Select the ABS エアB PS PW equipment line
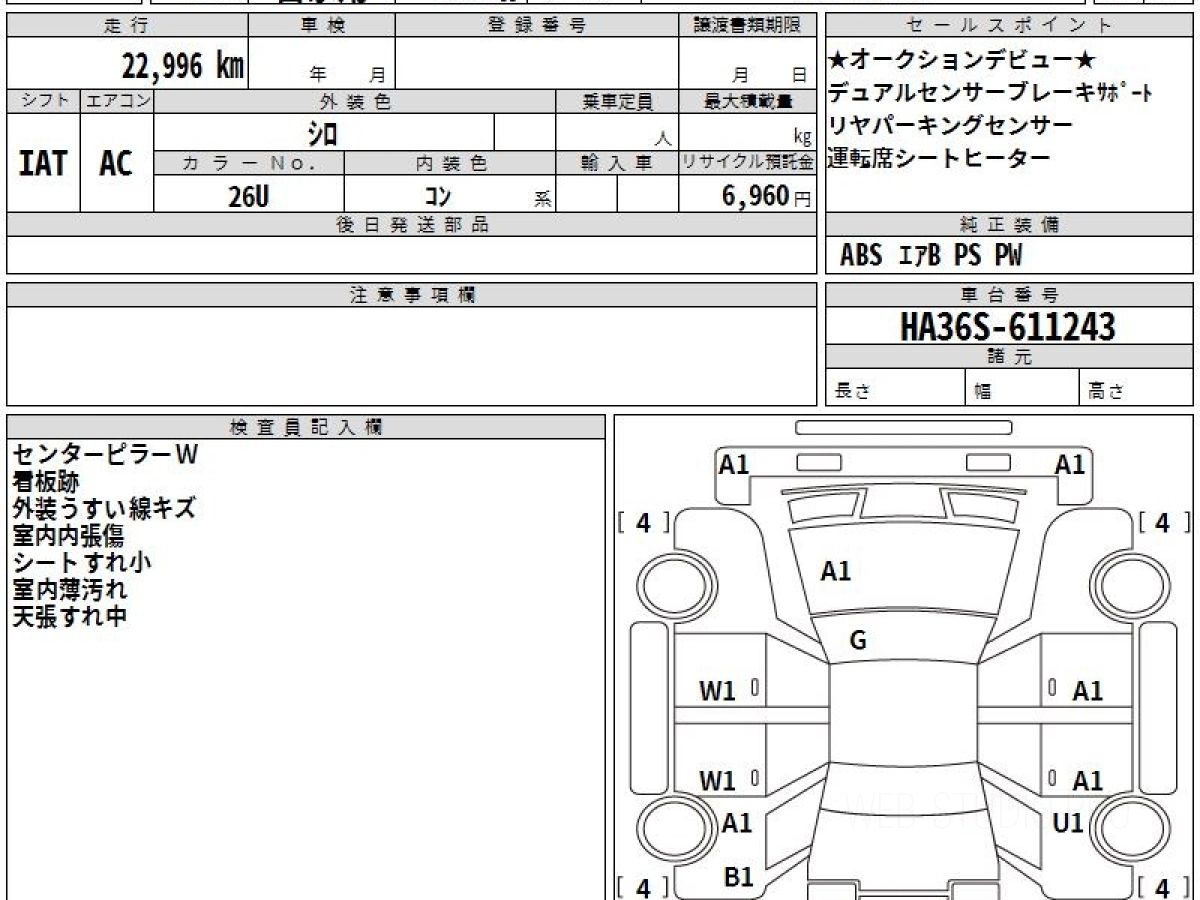The height and width of the screenshot is (900, 1200). coord(931,256)
